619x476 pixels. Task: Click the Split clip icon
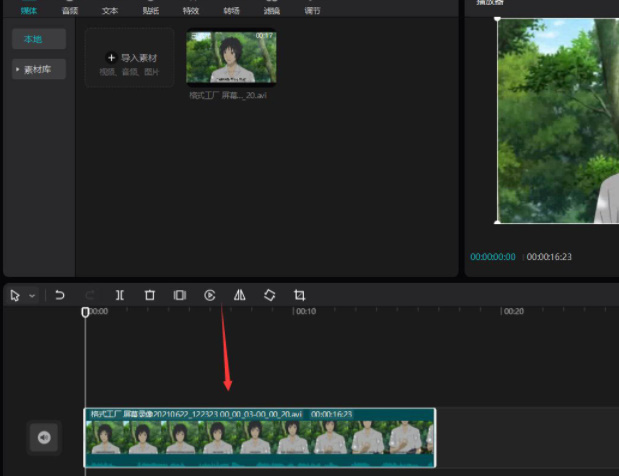[120, 295]
